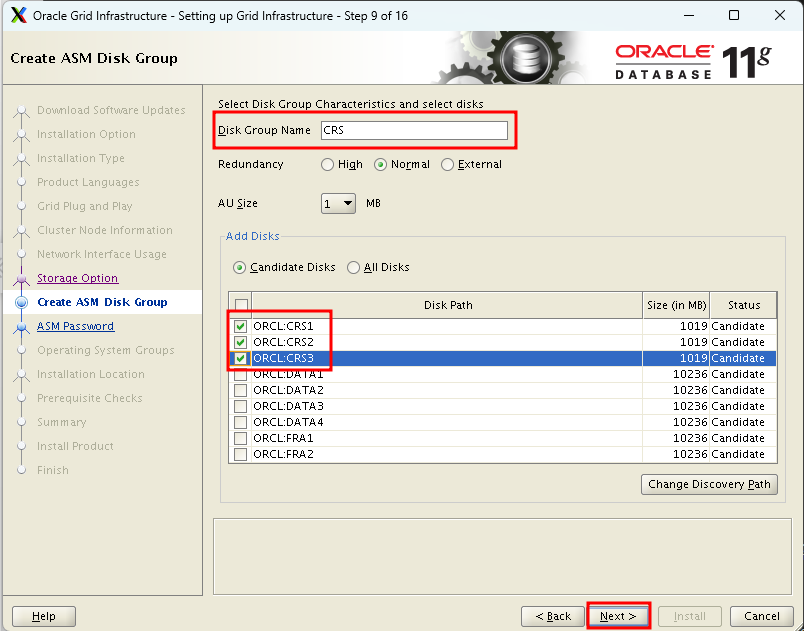
Task: Minimize the installer window
Action: (x=689, y=15)
